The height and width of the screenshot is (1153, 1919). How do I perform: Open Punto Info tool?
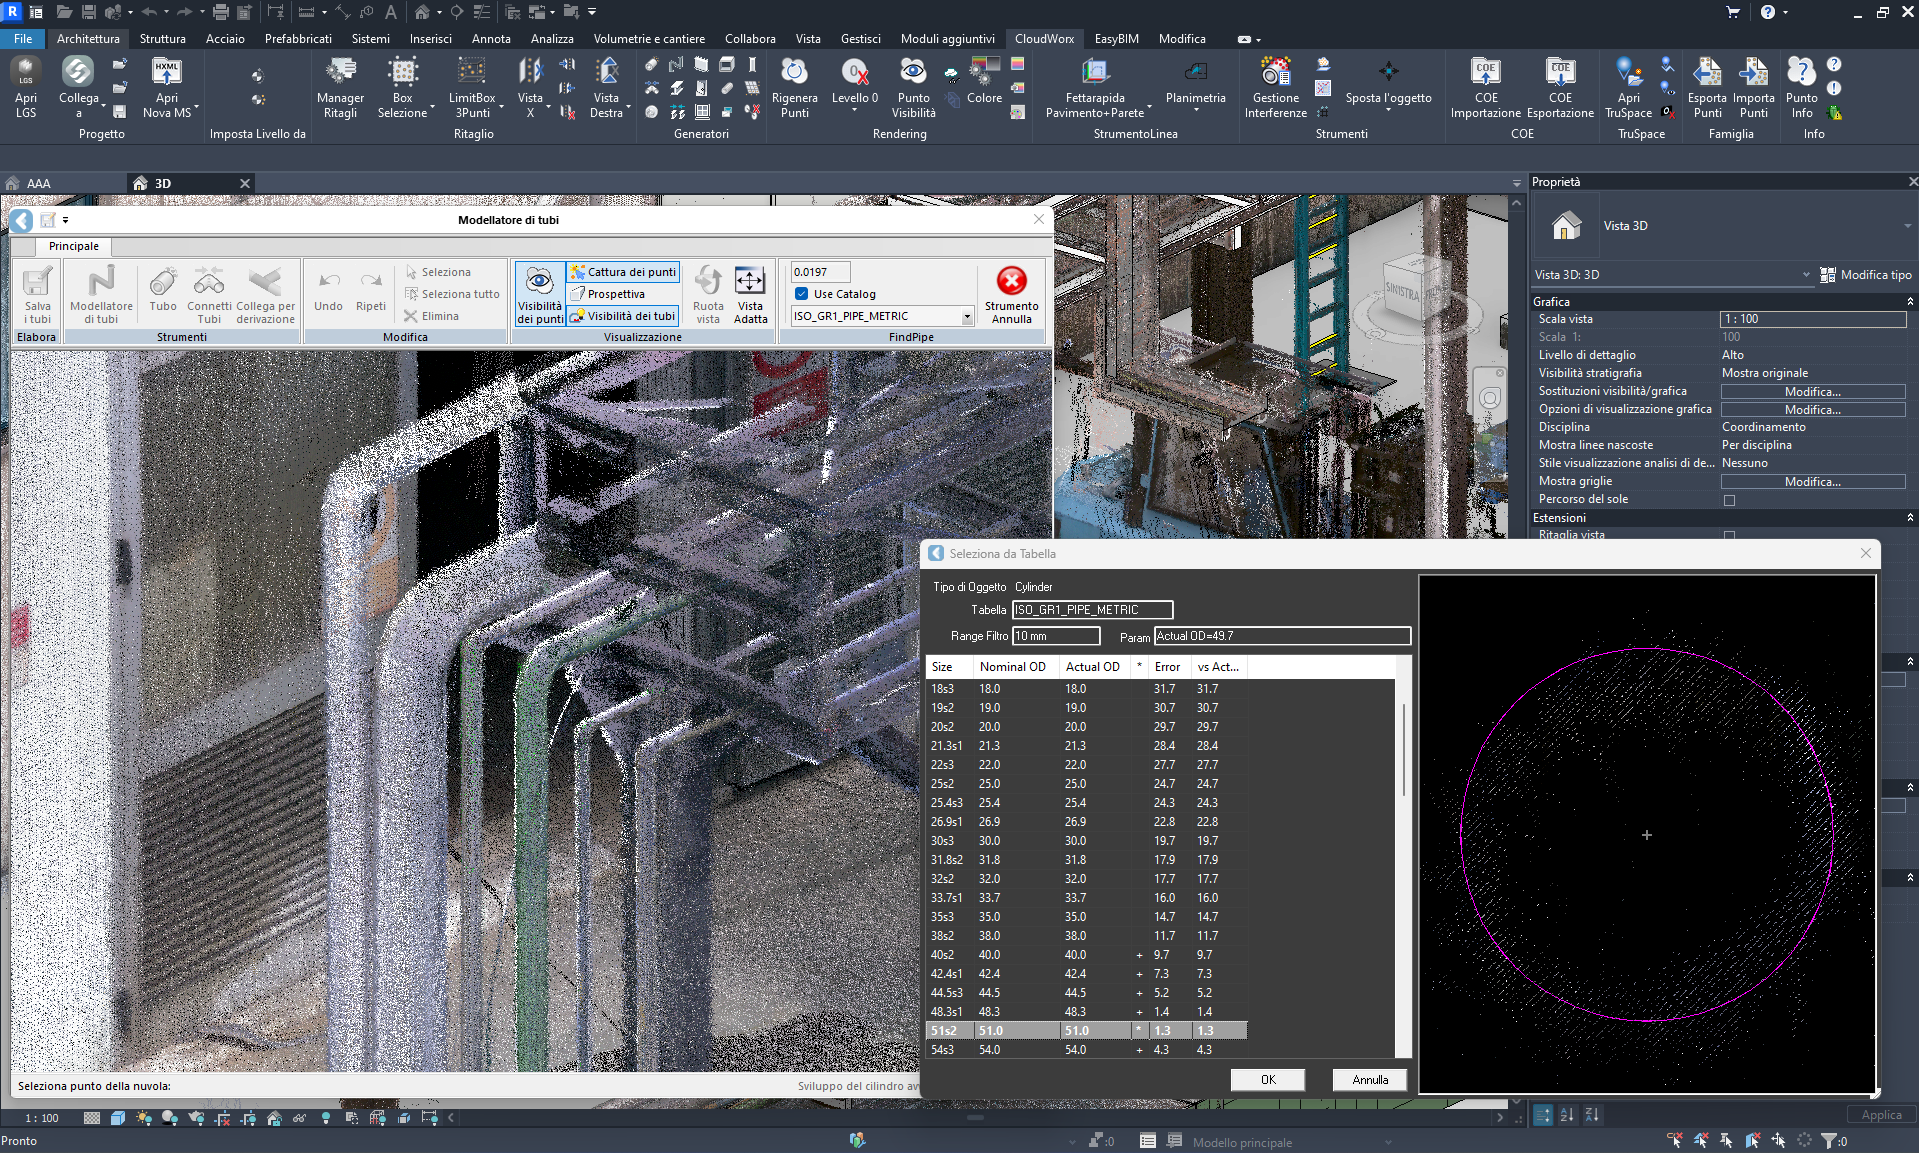click(1801, 87)
